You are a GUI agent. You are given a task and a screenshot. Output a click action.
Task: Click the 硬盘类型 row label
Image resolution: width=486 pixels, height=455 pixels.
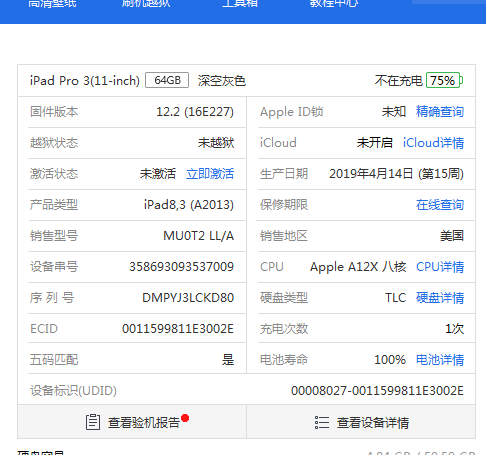[284, 298]
